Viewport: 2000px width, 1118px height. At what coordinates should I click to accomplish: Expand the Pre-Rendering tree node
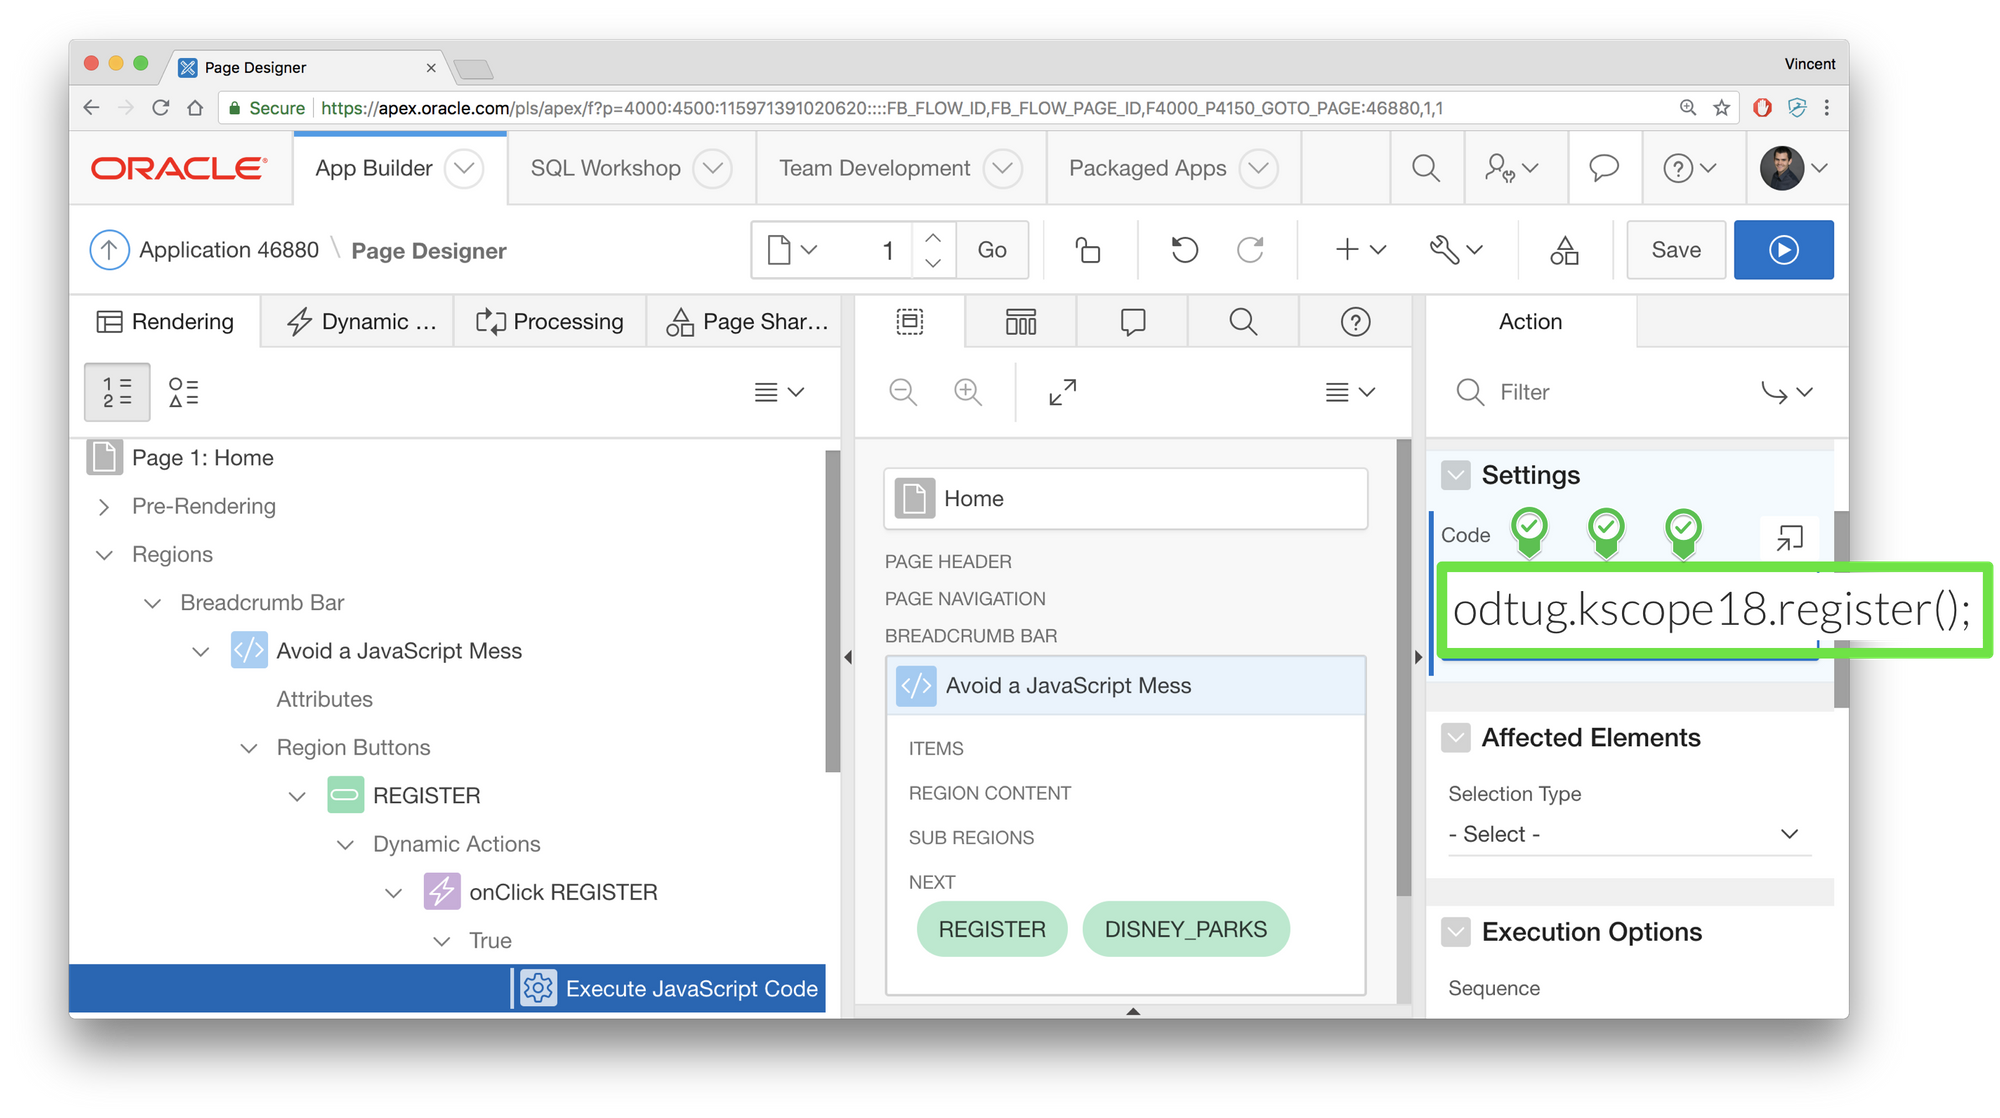[104, 507]
